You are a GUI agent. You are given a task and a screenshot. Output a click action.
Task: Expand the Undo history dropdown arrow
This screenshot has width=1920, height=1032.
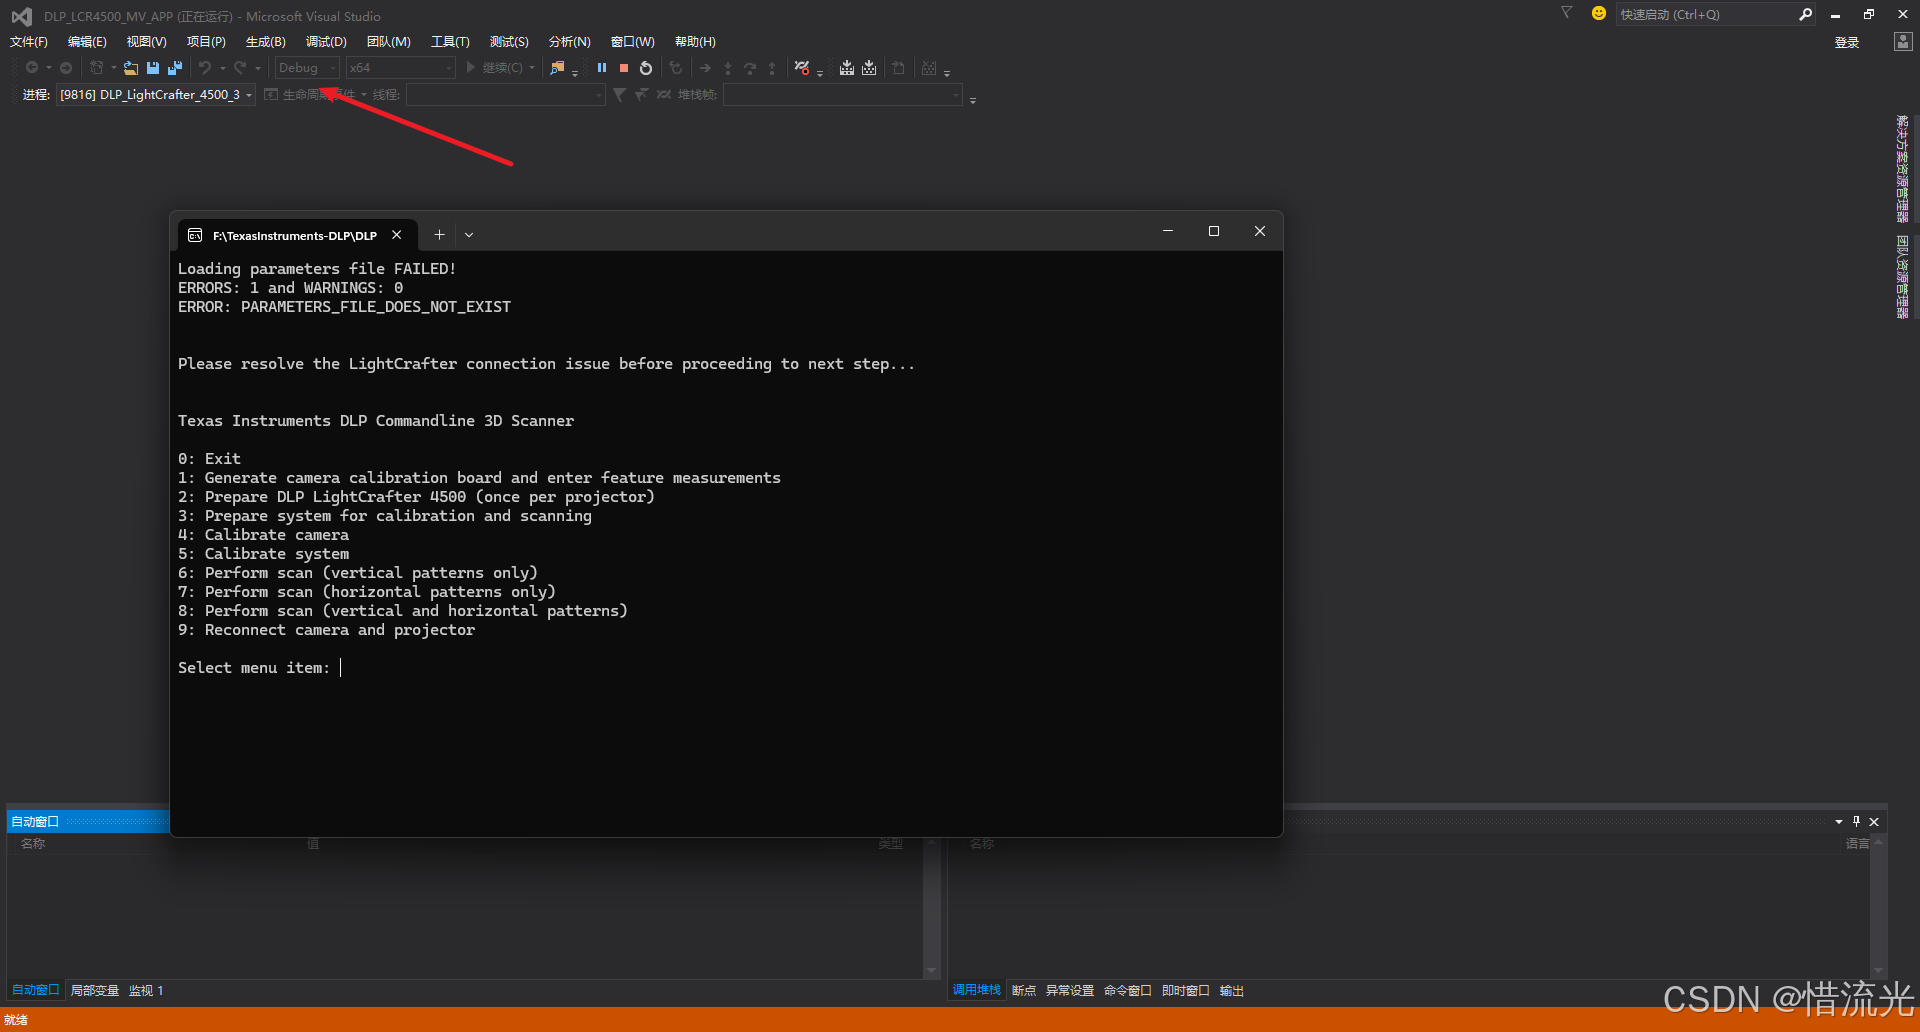(222, 68)
